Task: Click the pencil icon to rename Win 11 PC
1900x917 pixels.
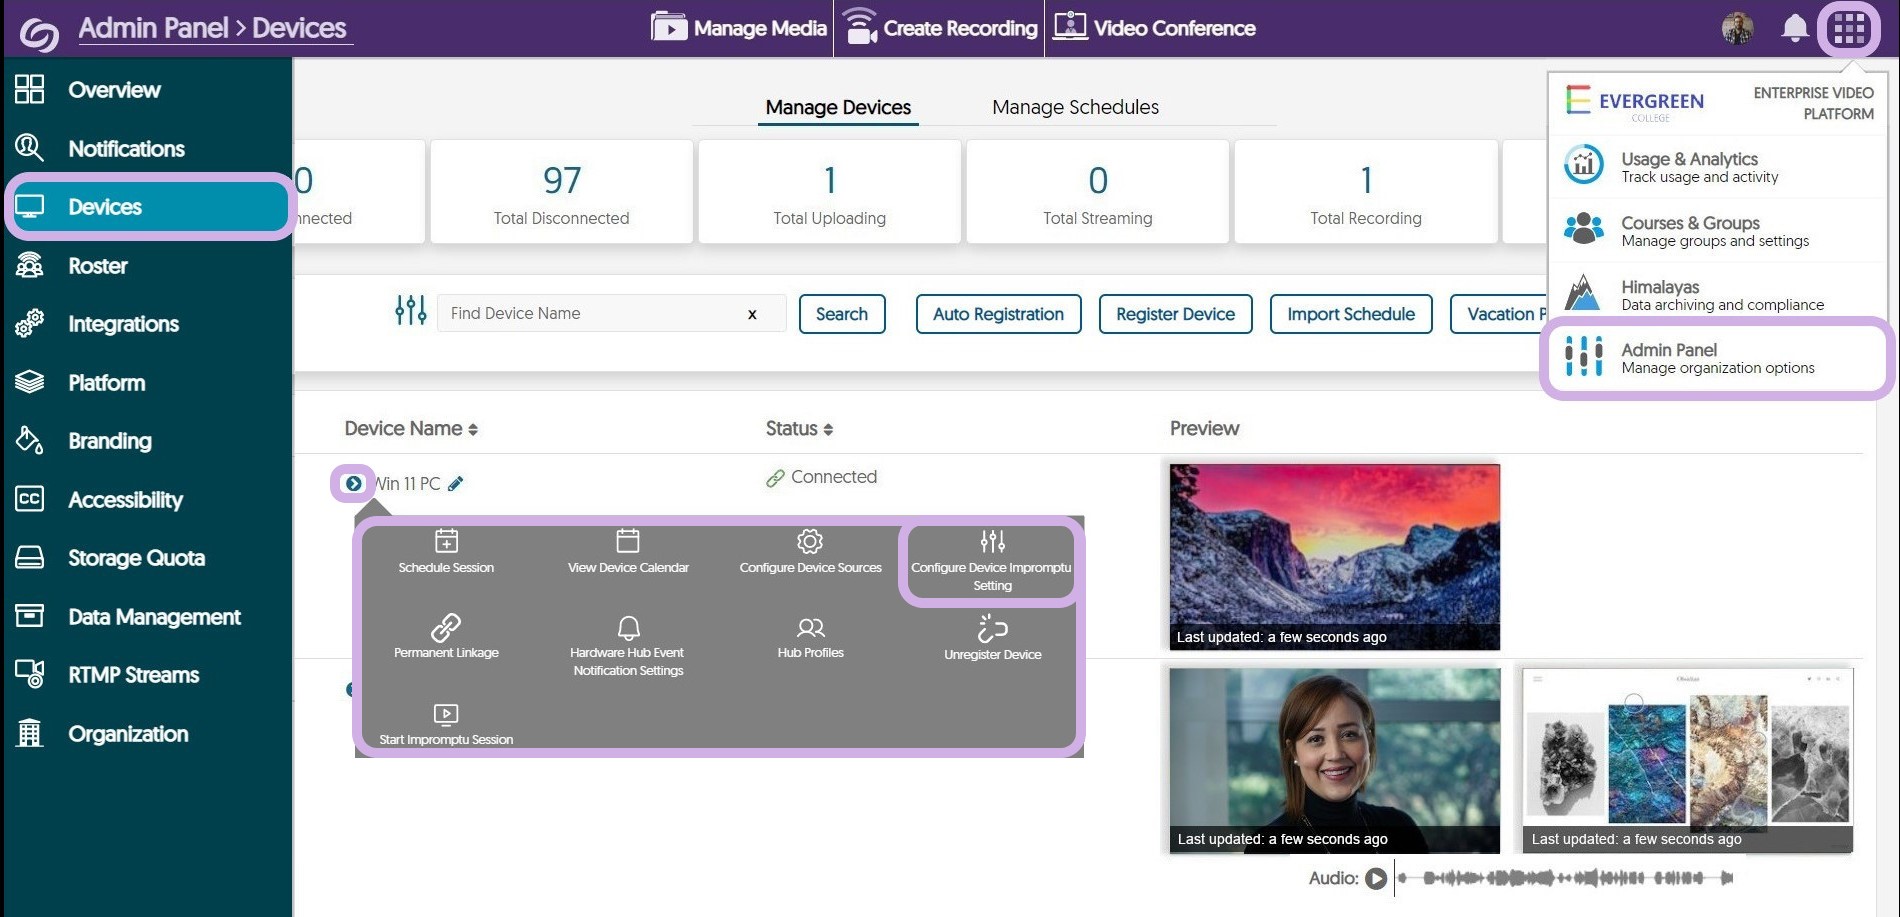Action: pyautogui.click(x=456, y=484)
